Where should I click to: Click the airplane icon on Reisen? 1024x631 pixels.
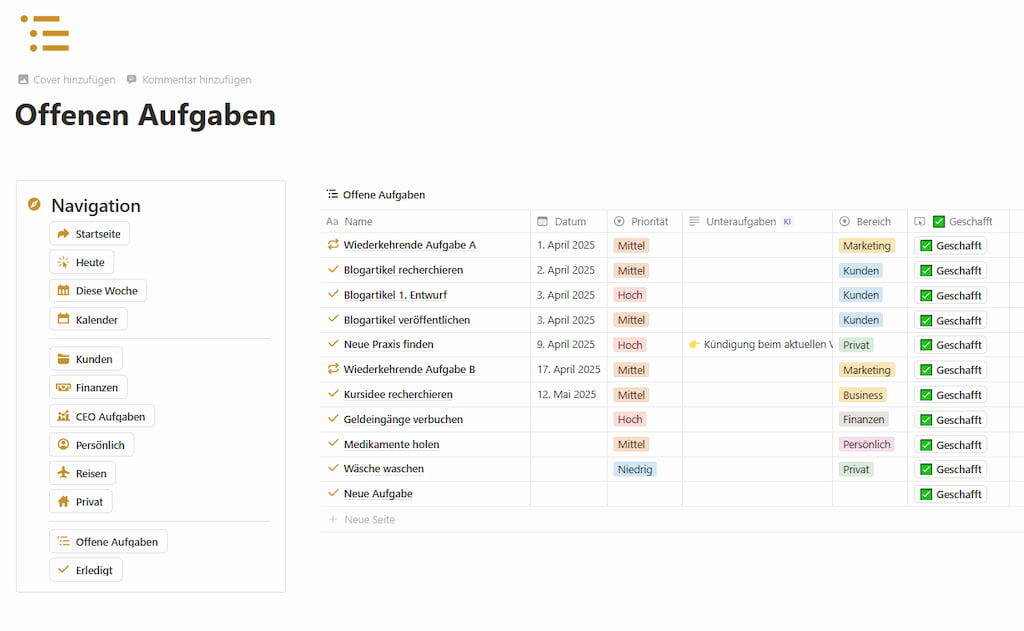point(63,472)
